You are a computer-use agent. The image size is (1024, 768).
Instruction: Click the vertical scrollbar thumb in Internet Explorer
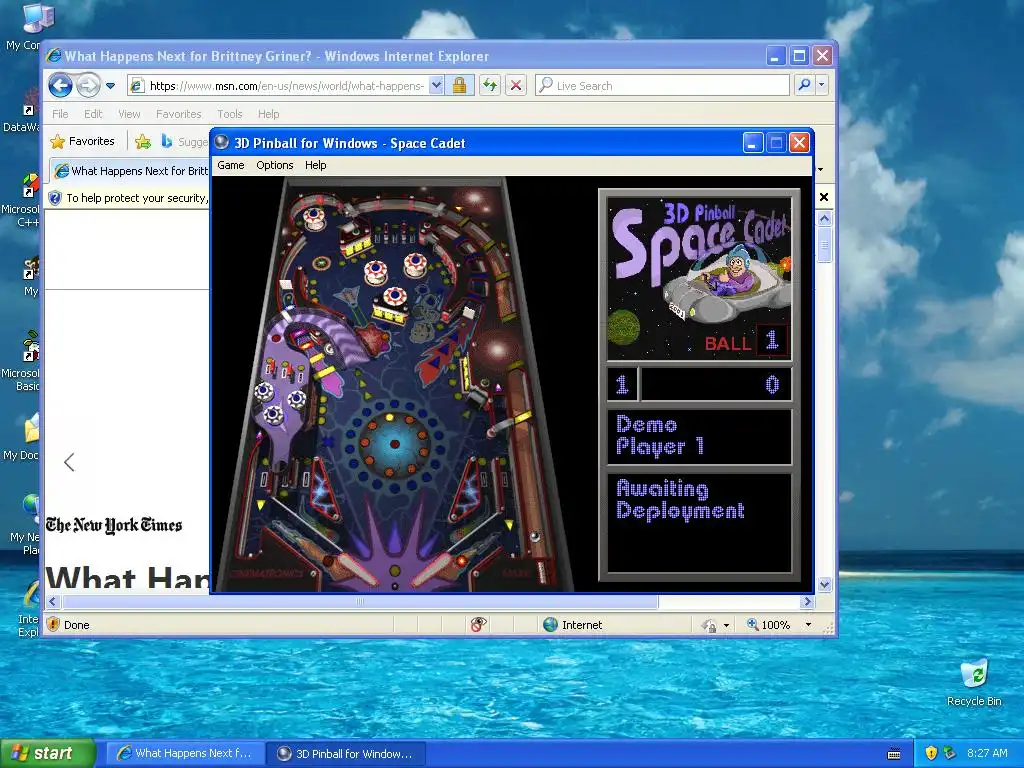(x=824, y=245)
